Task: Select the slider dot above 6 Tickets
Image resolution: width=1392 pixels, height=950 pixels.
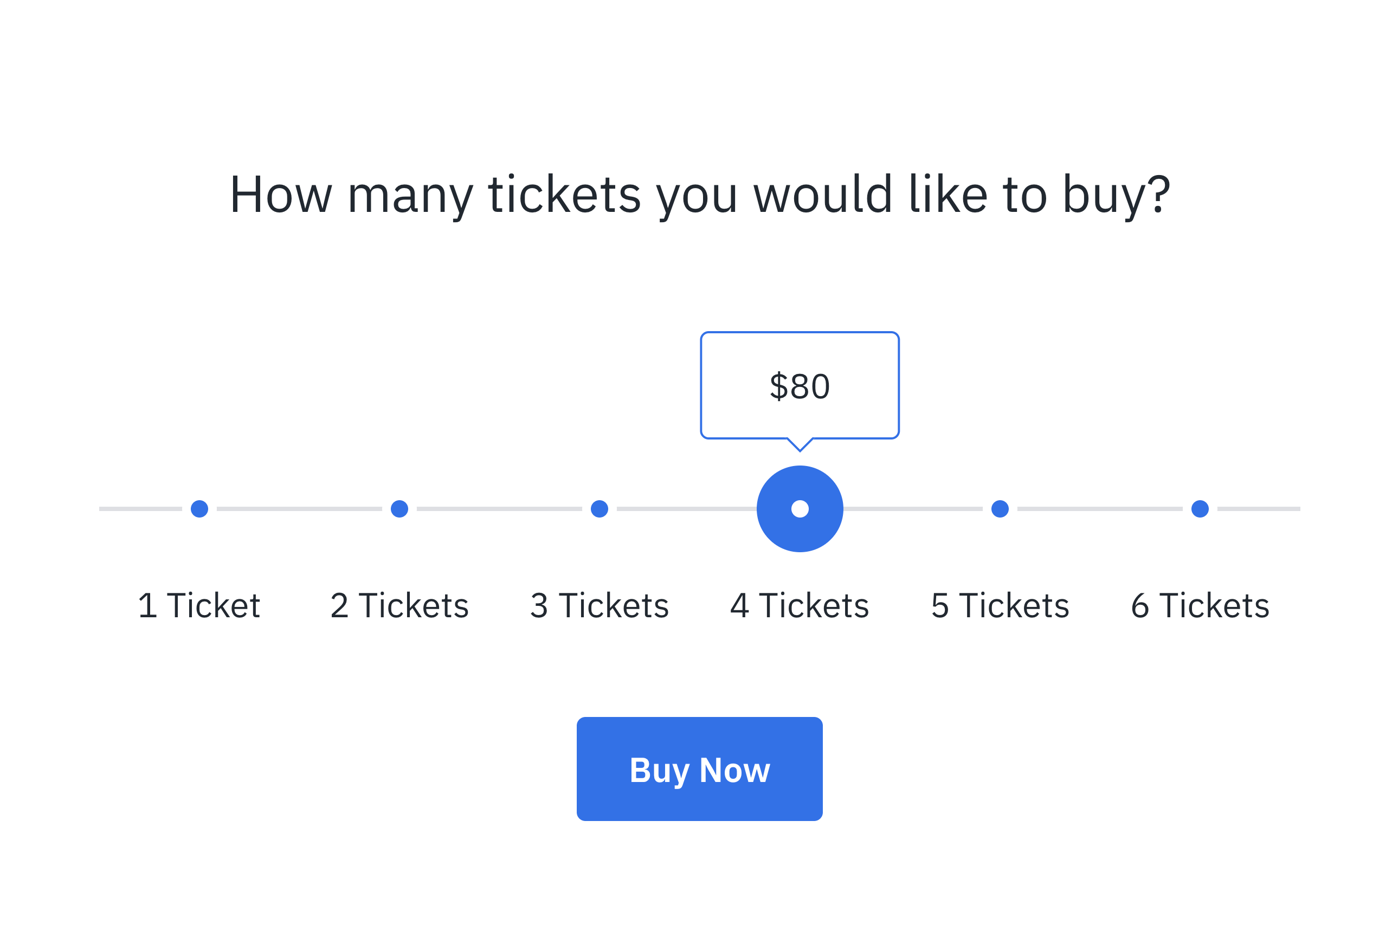Action: [1200, 509]
